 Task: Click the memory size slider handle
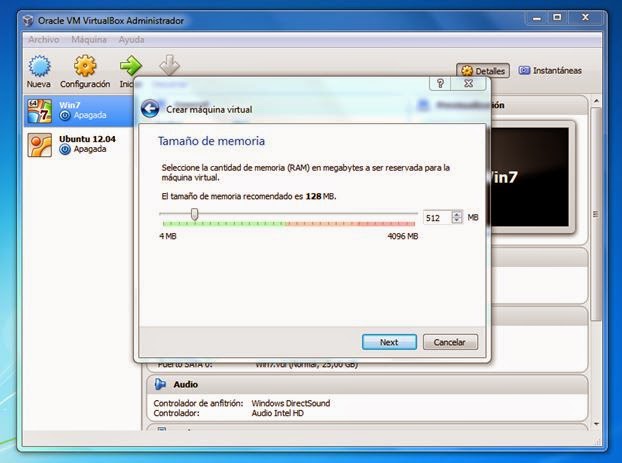[194, 214]
